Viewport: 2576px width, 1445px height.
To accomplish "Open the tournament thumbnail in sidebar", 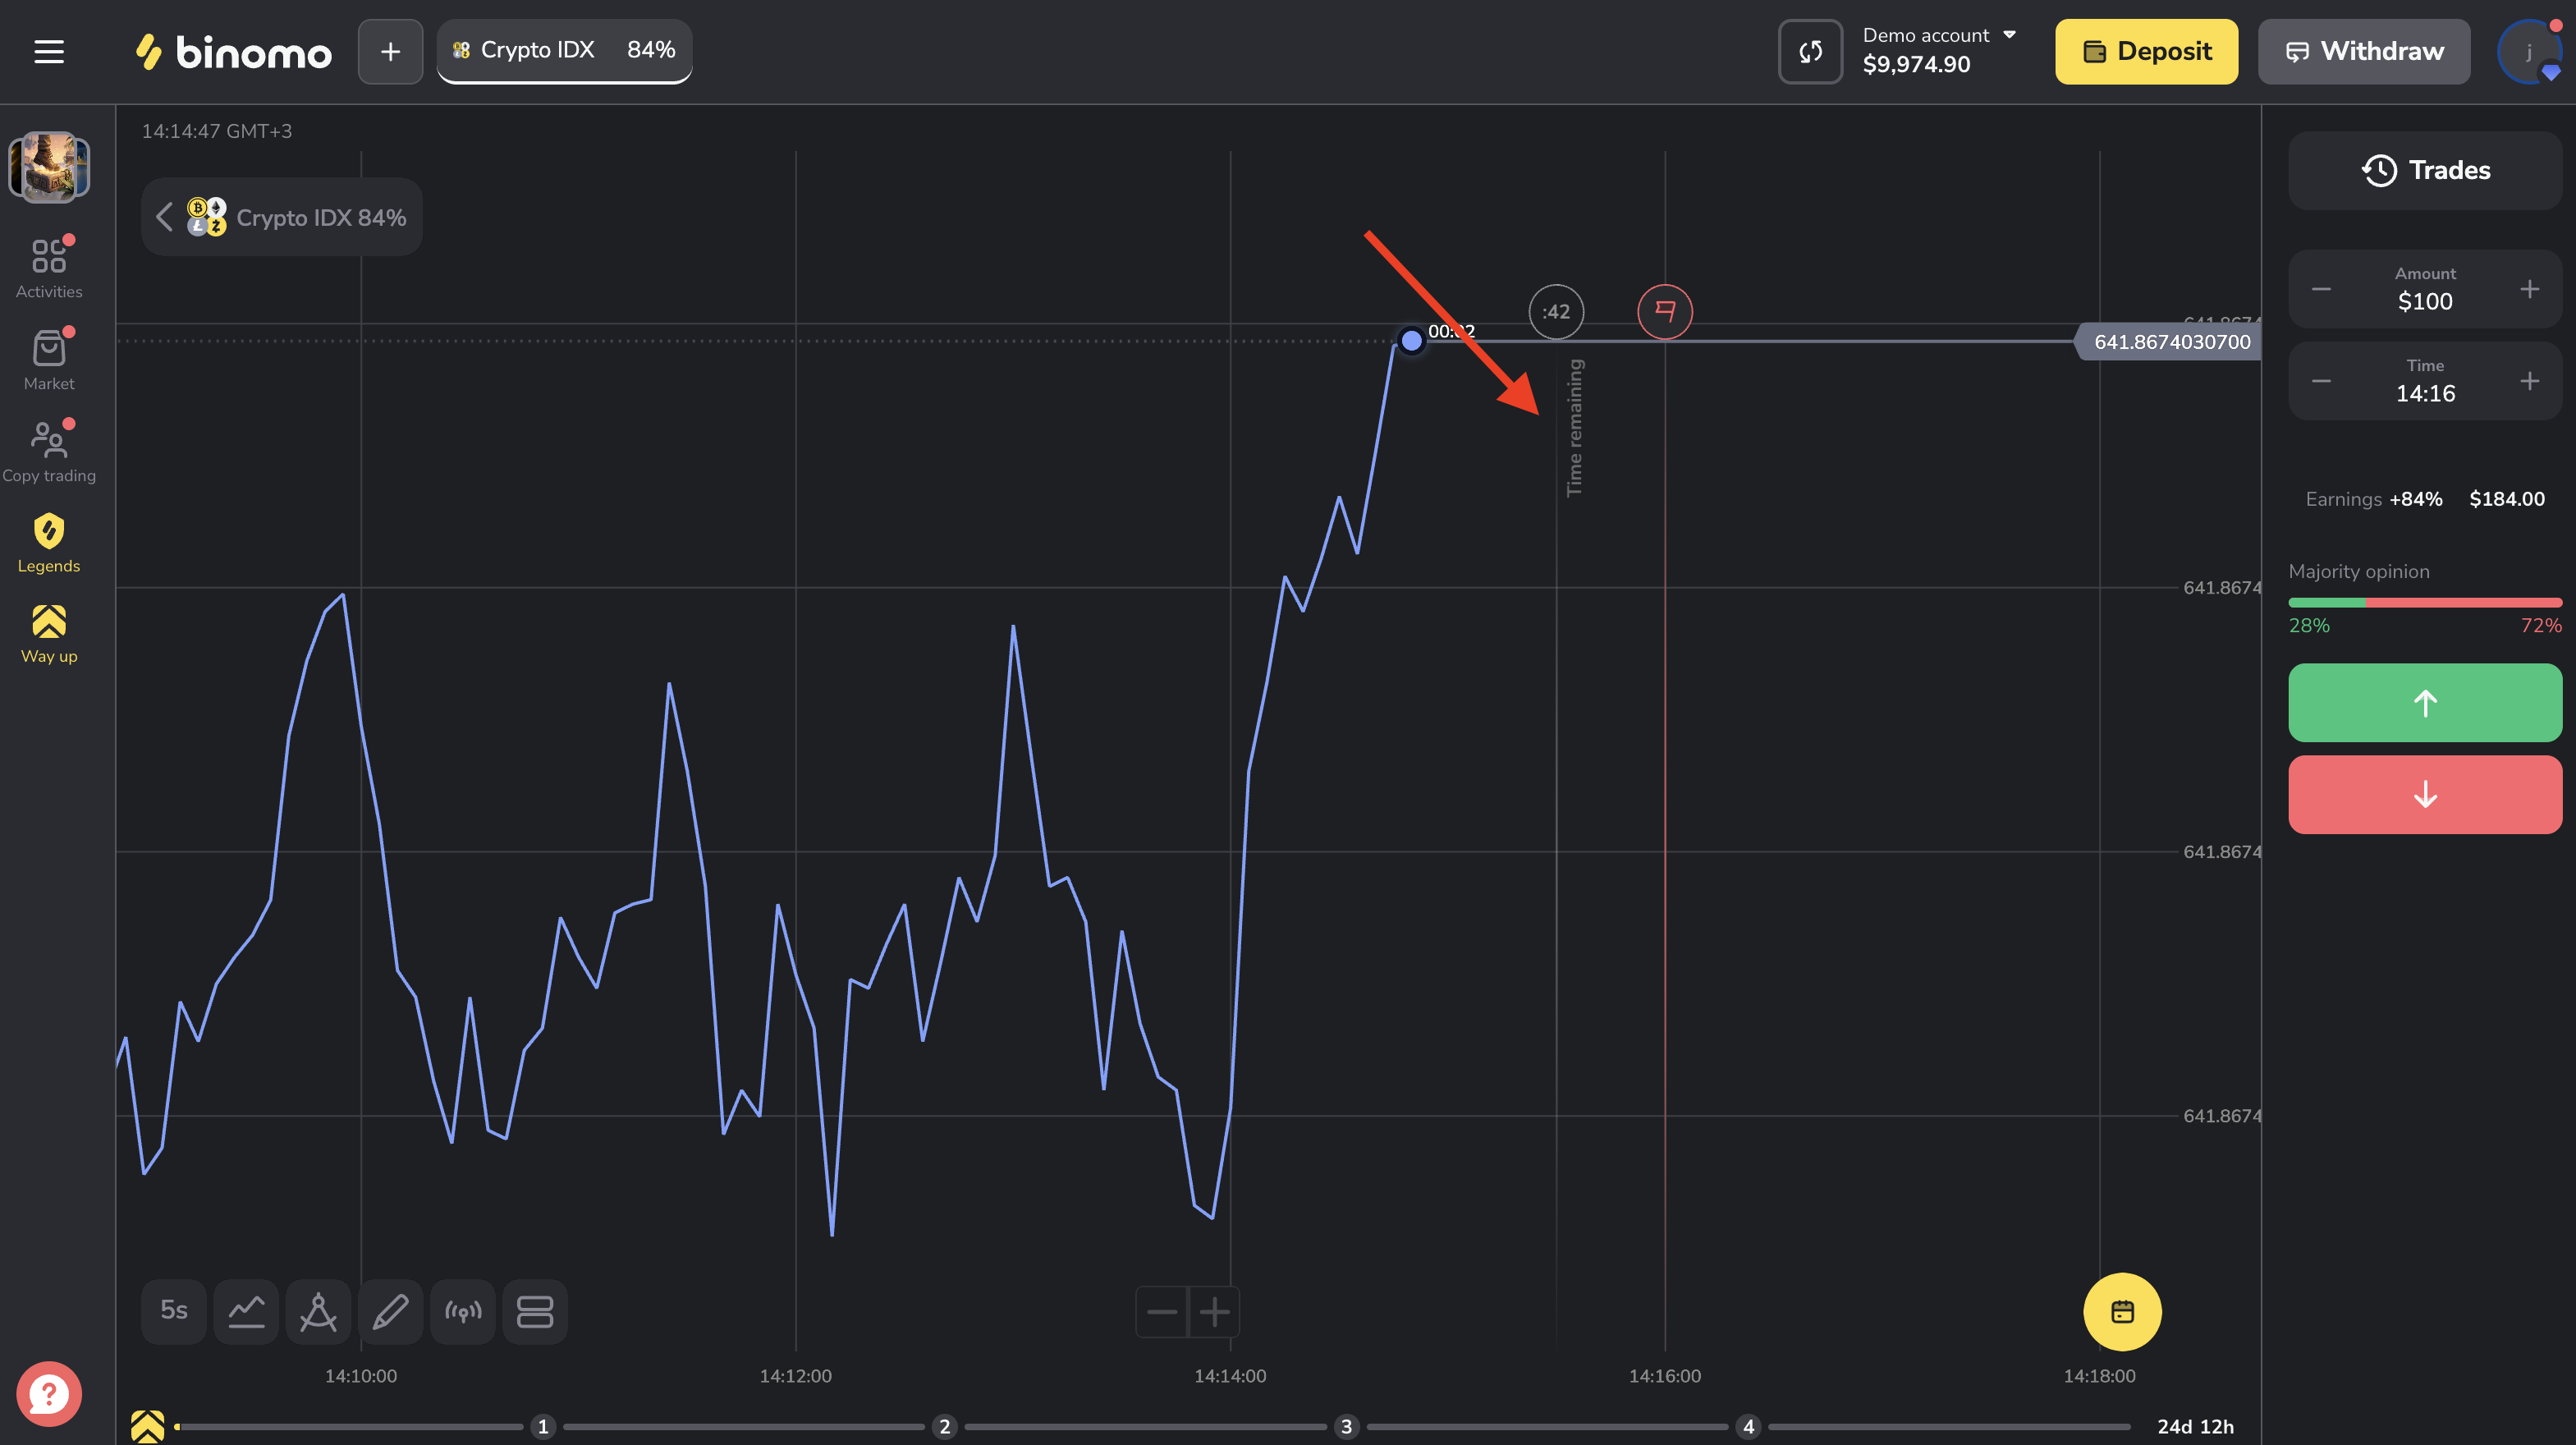I will (x=49, y=167).
